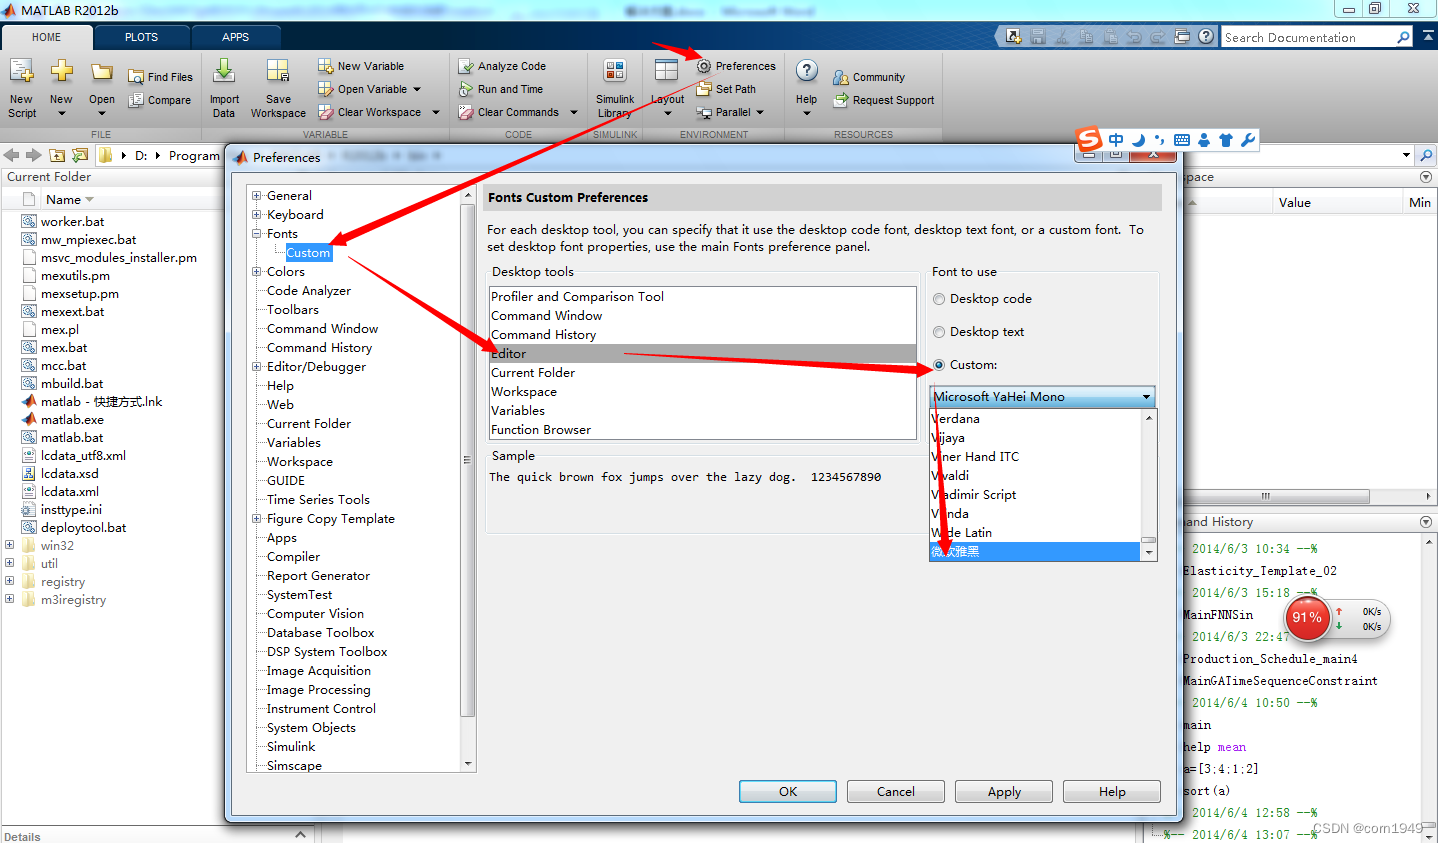Select the Desktop text radio button
Viewport: 1438px width, 843px height.
pos(939,332)
